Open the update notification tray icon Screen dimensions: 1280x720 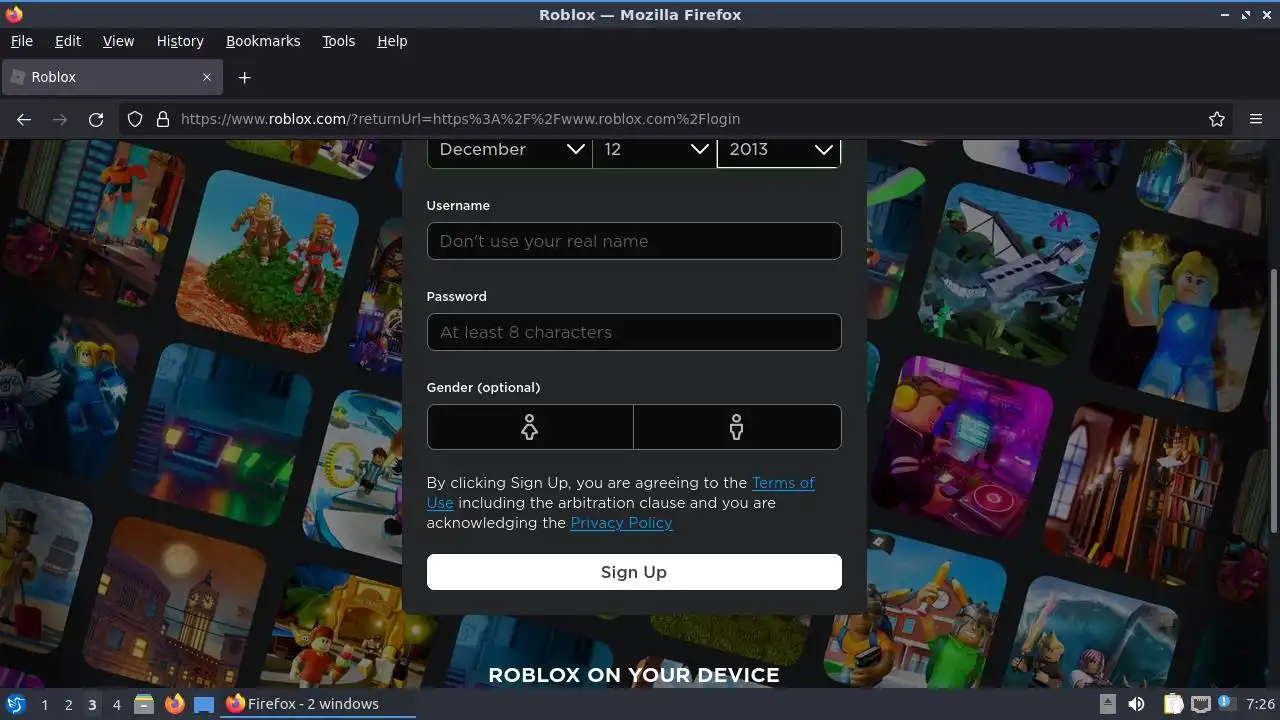pyautogui.click(x=1226, y=704)
